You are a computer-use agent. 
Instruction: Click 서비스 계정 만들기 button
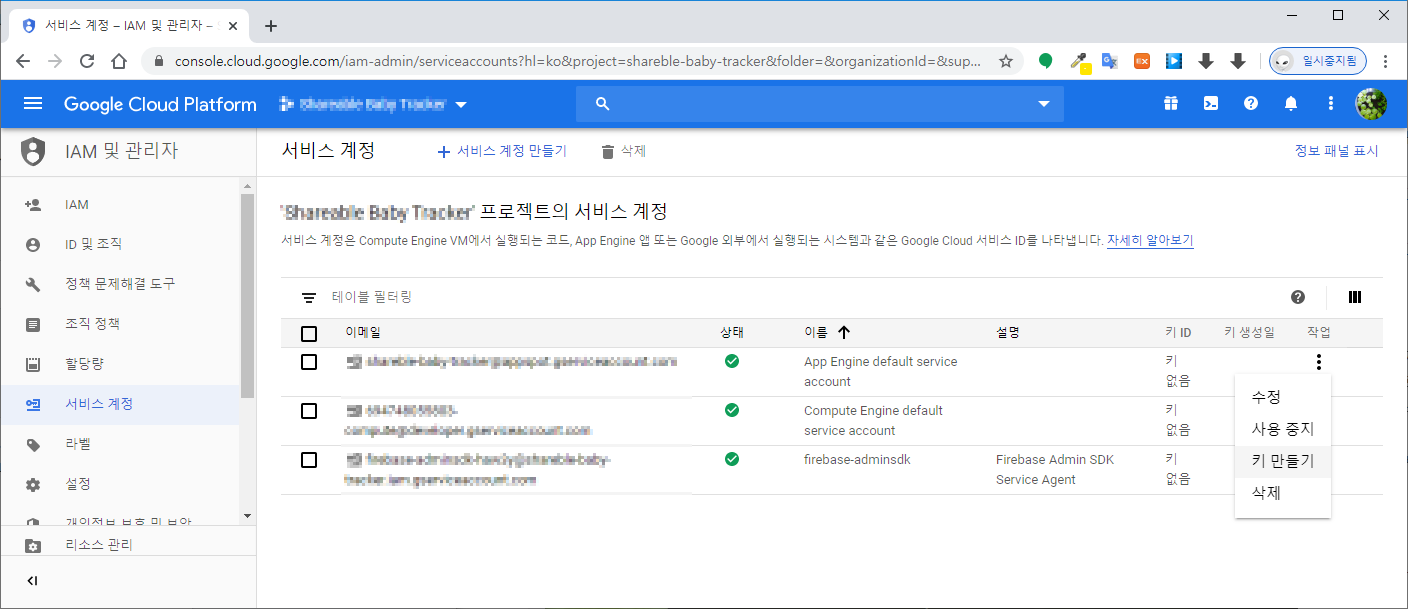pos(502,151)
